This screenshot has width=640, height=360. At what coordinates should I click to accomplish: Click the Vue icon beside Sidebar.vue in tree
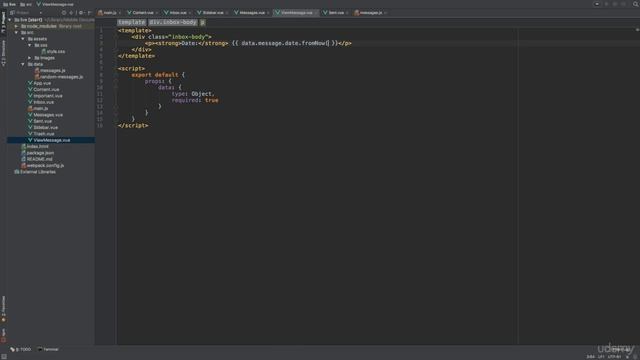coord(30,127)
